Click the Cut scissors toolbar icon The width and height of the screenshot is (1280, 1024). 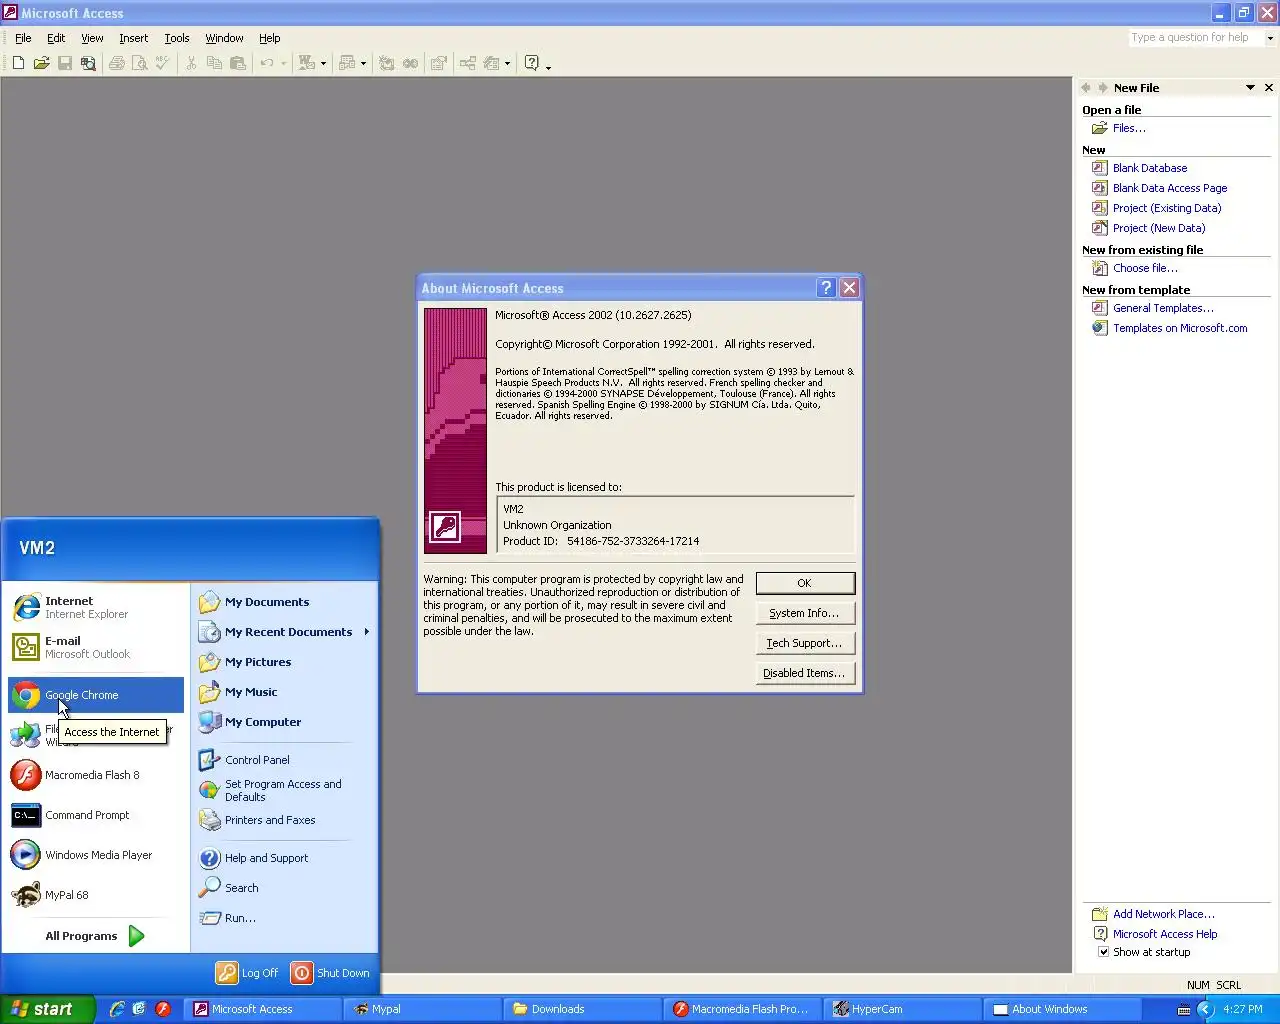click(191, 63)
